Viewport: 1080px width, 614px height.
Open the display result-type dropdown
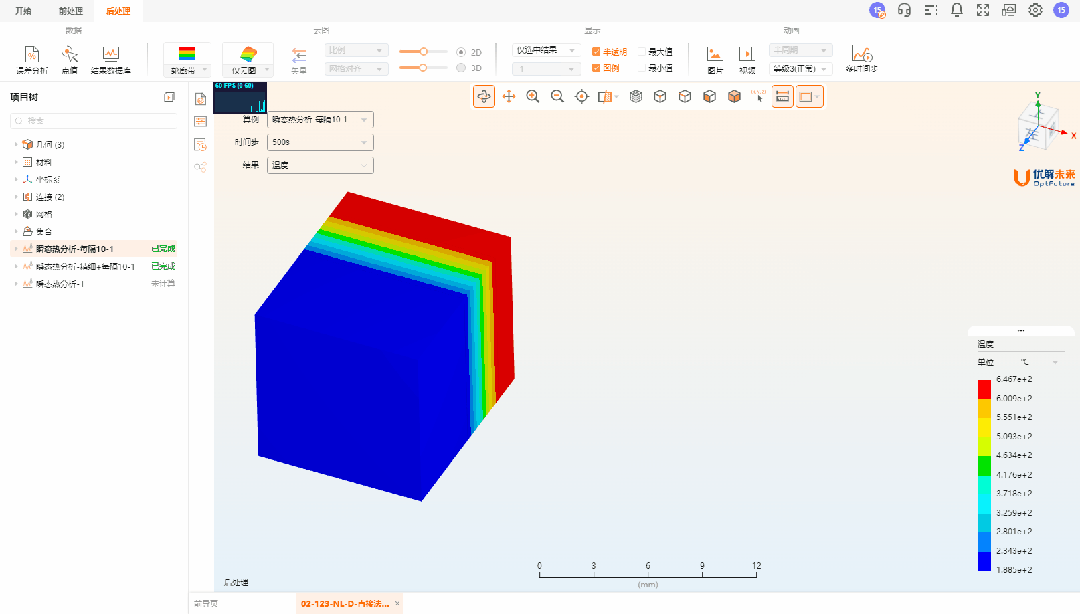tap(545, 50)
